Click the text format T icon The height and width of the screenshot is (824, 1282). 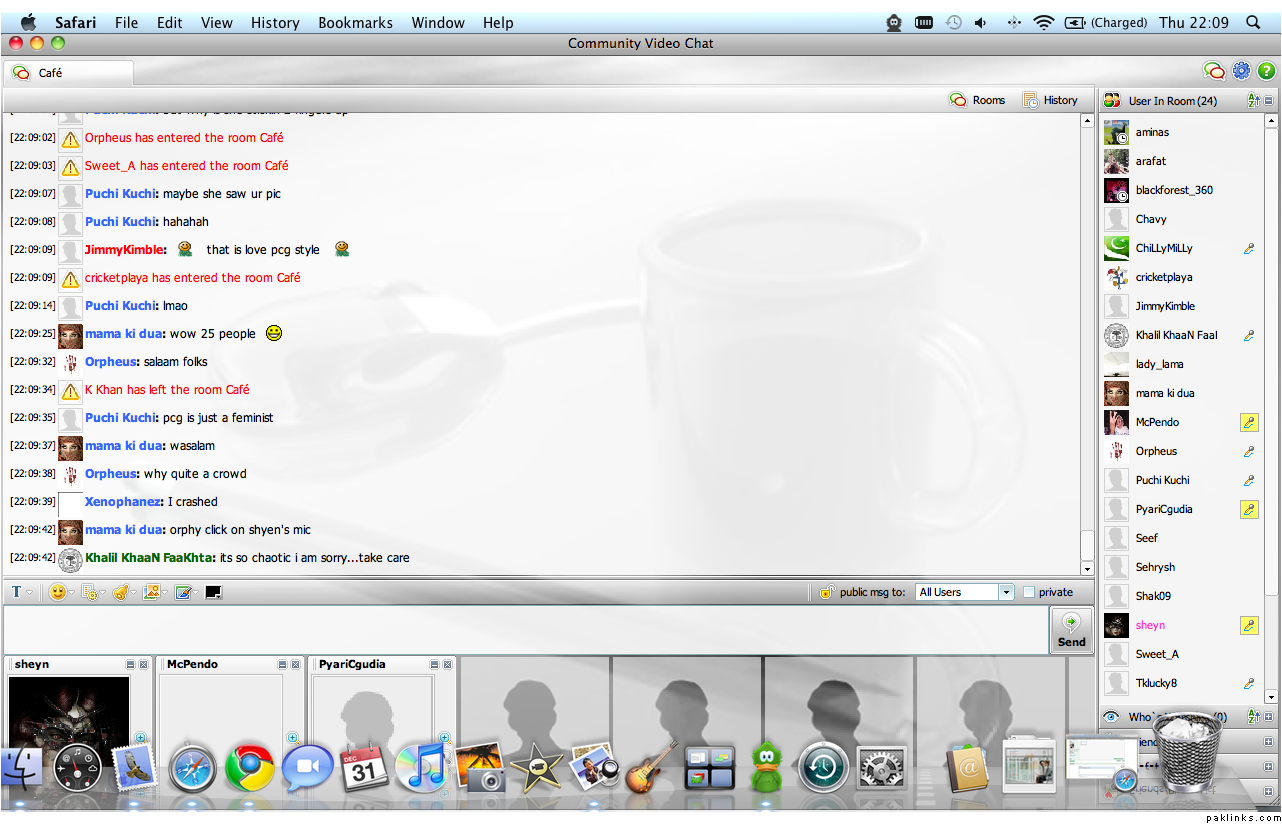[x=17, y=592]
